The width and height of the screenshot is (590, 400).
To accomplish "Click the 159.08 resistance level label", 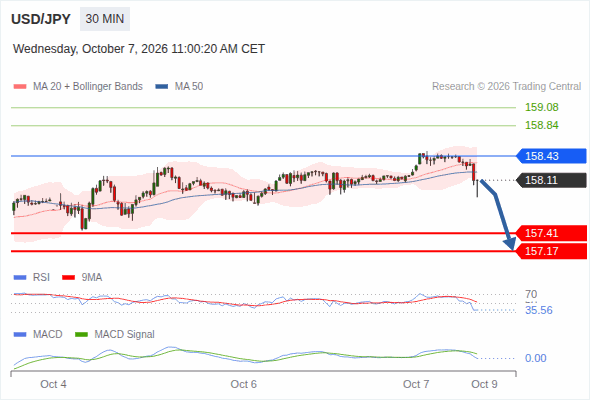I will click(542, 107).
